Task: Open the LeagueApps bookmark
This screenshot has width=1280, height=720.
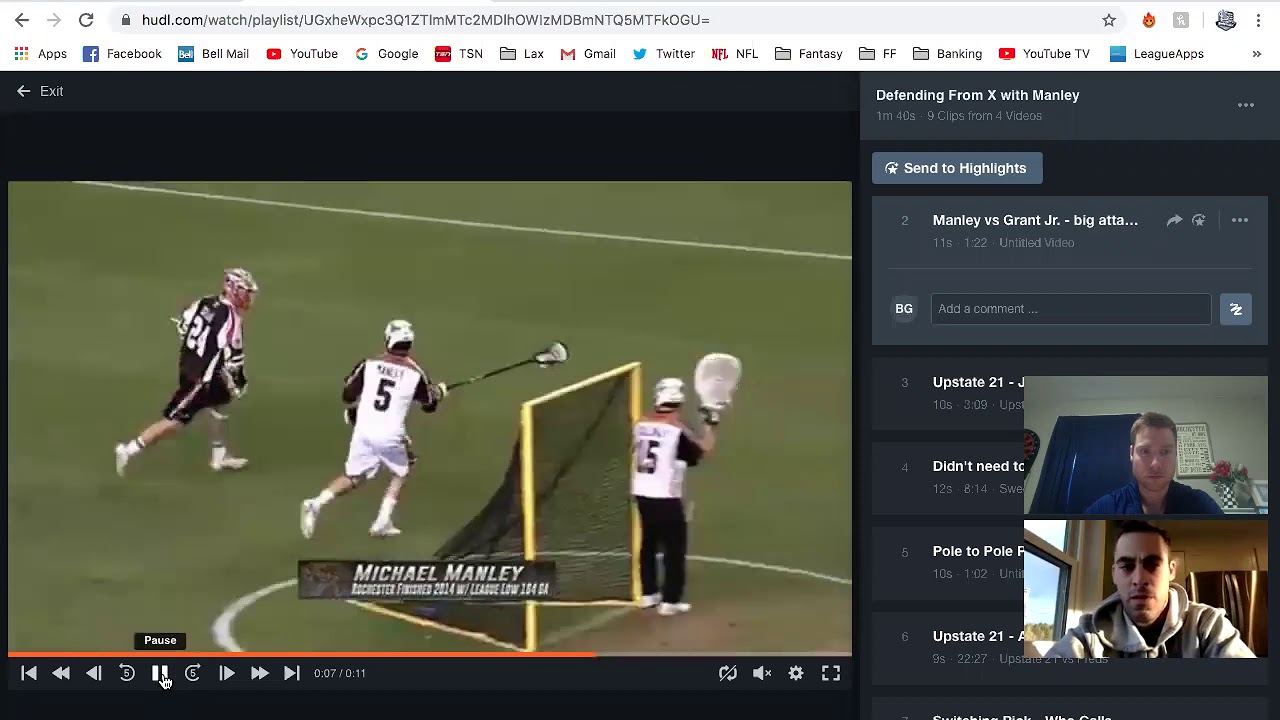Action: point(1157,54)
